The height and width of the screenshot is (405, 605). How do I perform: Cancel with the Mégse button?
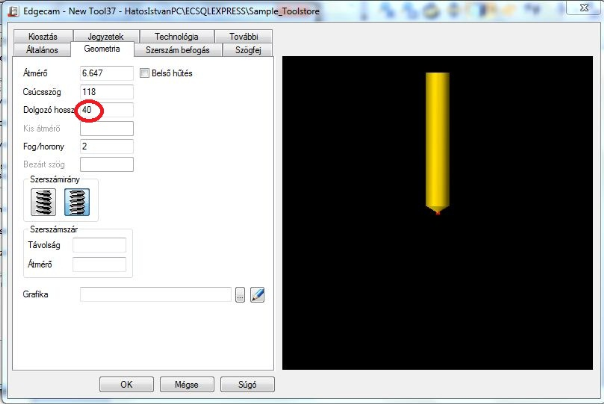[x=187, y=385]
